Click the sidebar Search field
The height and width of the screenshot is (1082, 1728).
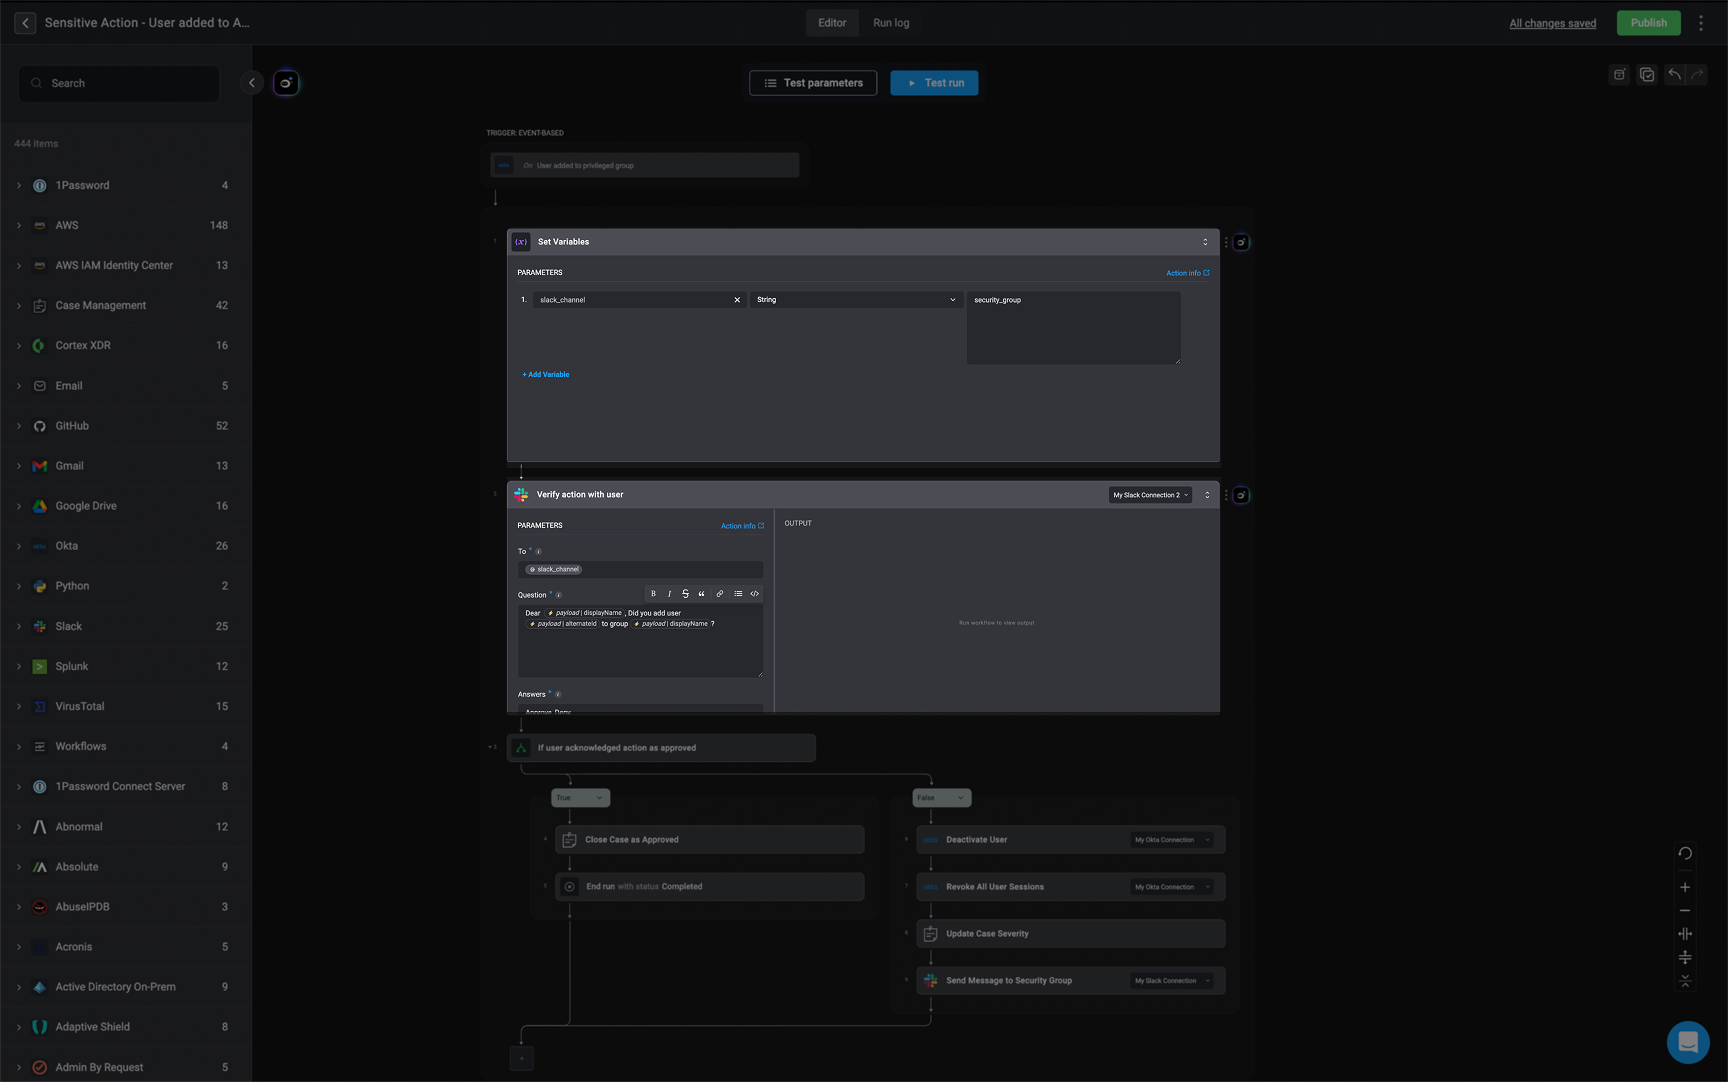[119, 83]
